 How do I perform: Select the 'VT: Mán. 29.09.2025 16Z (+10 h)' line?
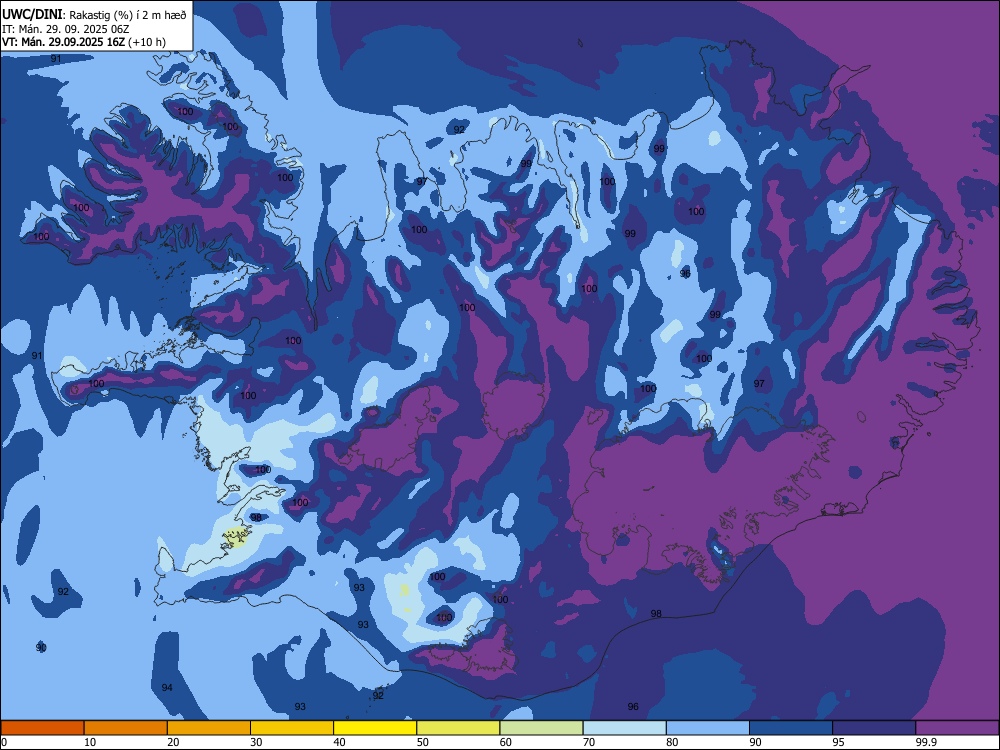(84, 42)
